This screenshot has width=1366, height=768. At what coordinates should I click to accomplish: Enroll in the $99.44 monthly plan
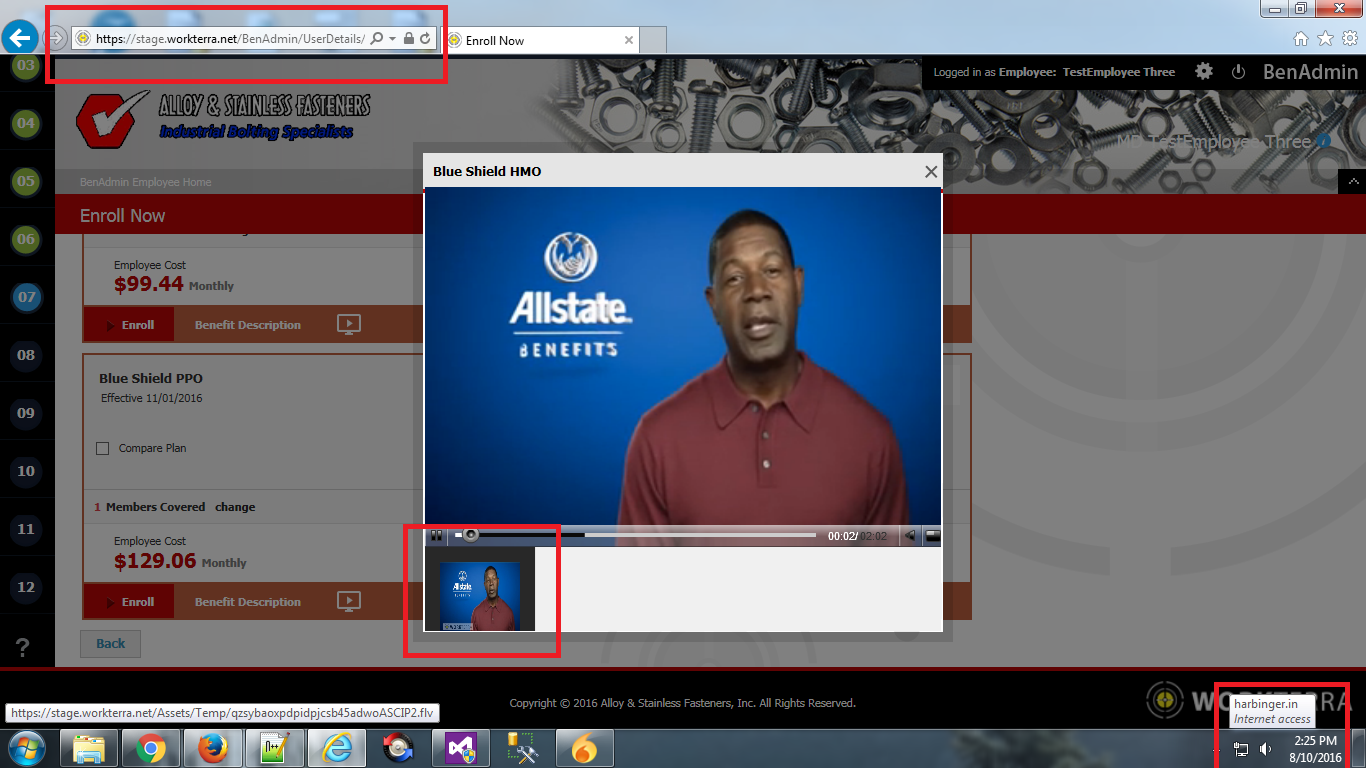(x=130, y=325)
